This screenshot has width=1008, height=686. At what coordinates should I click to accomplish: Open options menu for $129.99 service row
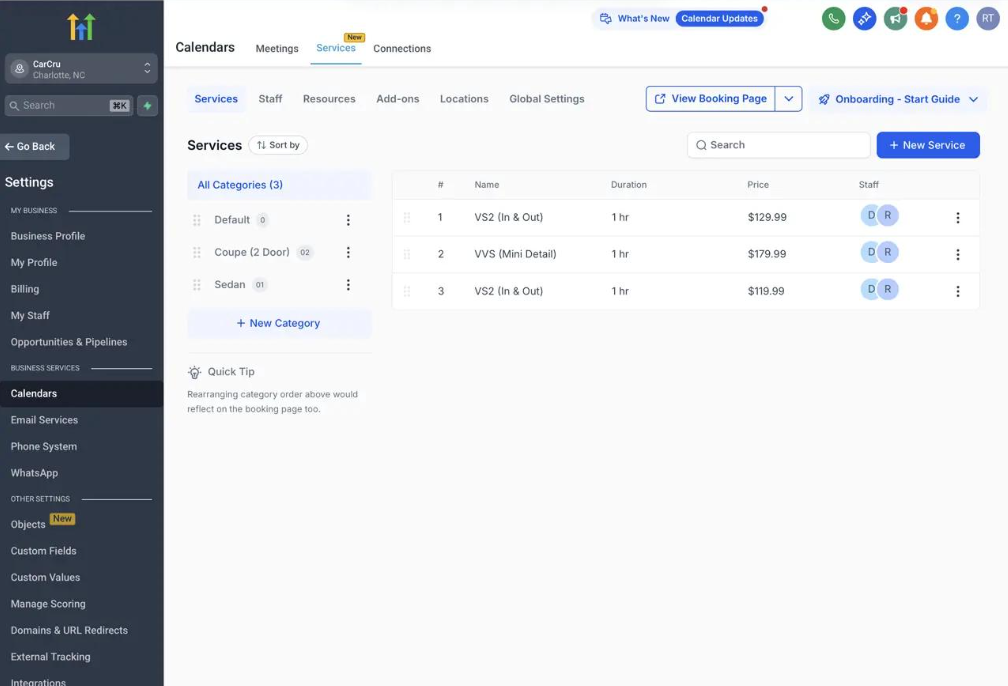pyautogui.click(x=957, y=217)
